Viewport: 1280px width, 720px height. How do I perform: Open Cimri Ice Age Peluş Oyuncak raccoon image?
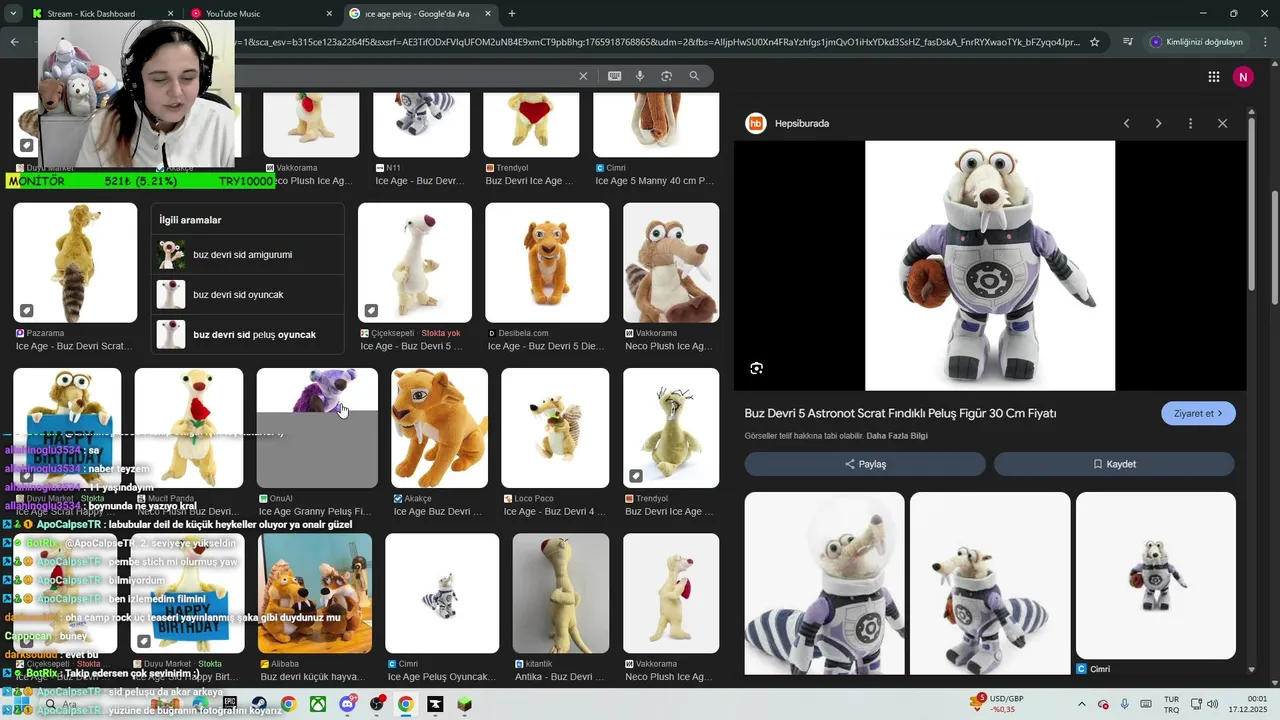point(442,593)
